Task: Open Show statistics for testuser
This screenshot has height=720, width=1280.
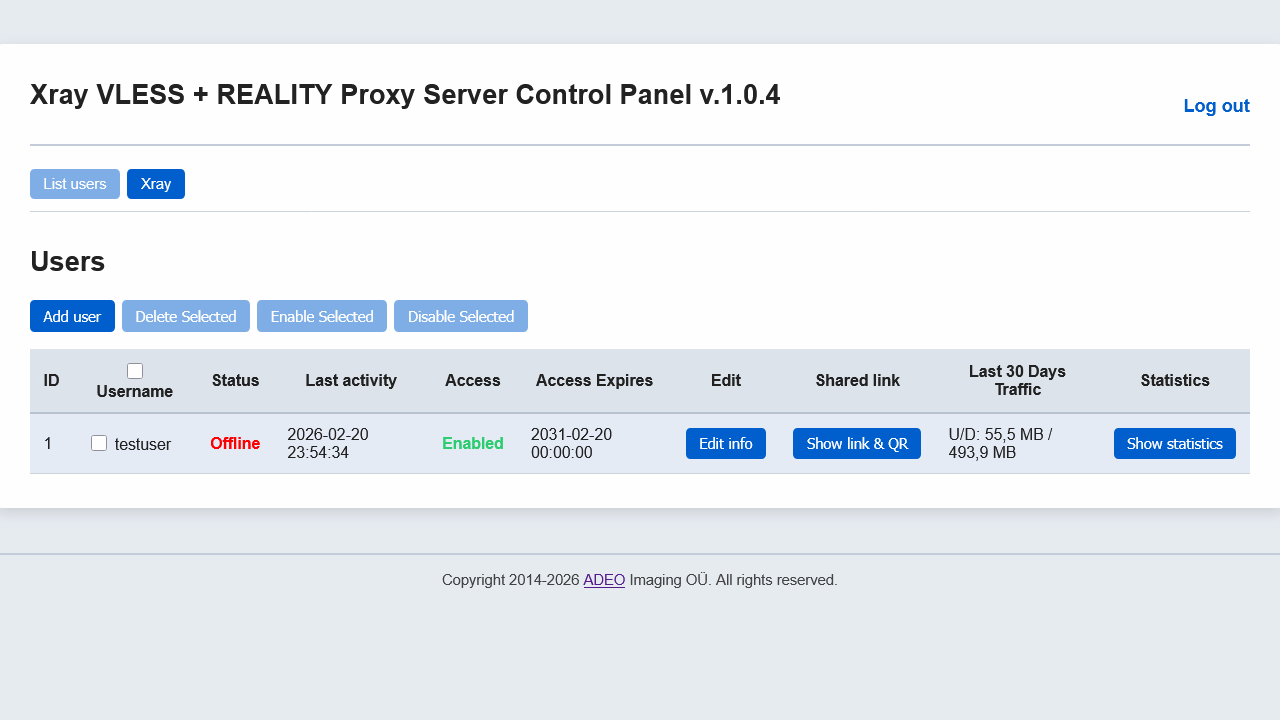Action: 1175,443
